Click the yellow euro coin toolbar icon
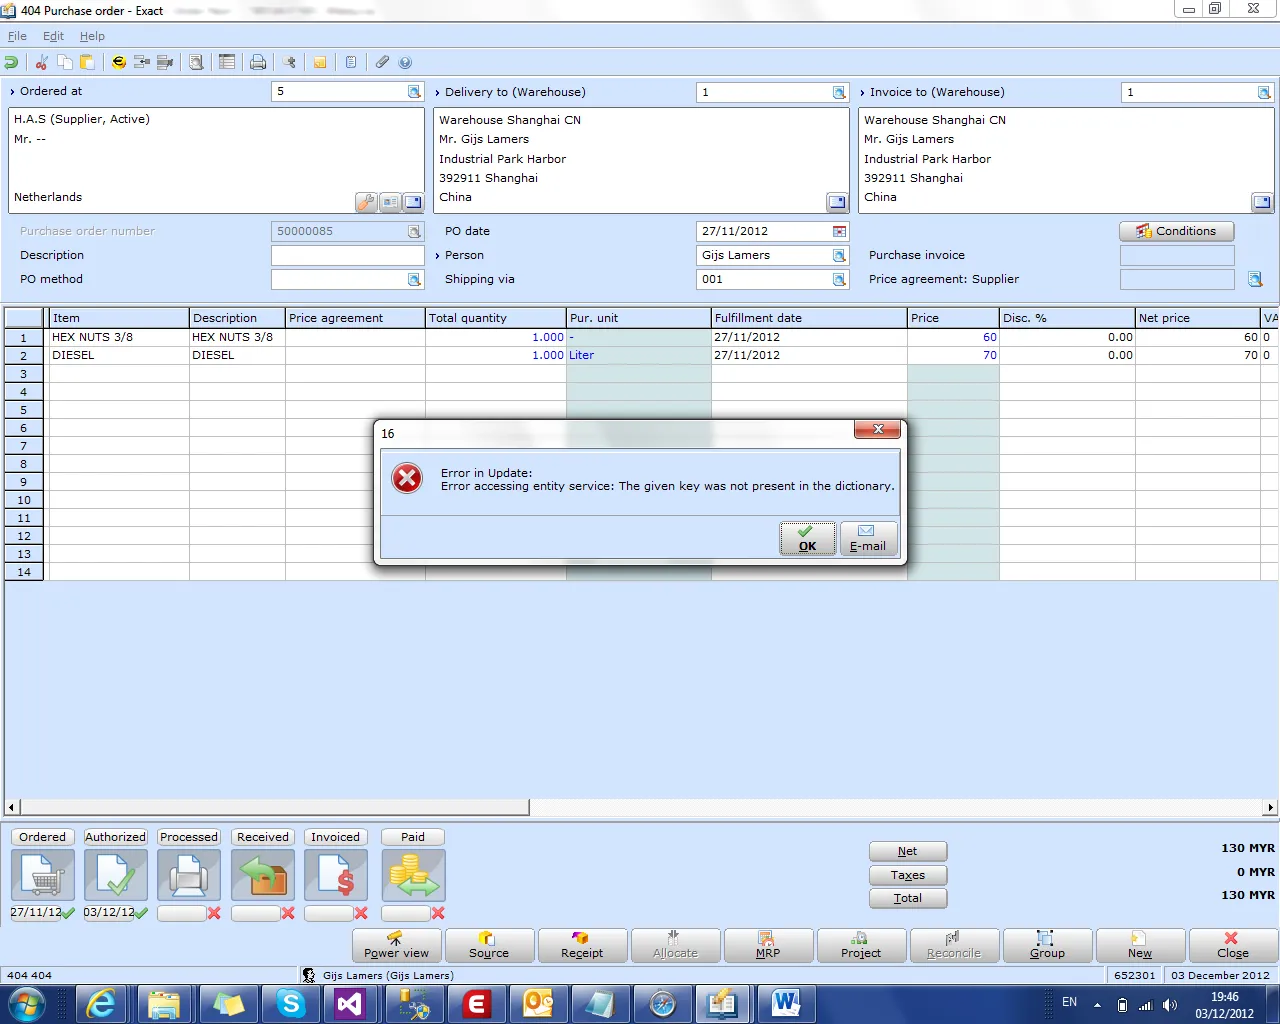 pos(119,62)
